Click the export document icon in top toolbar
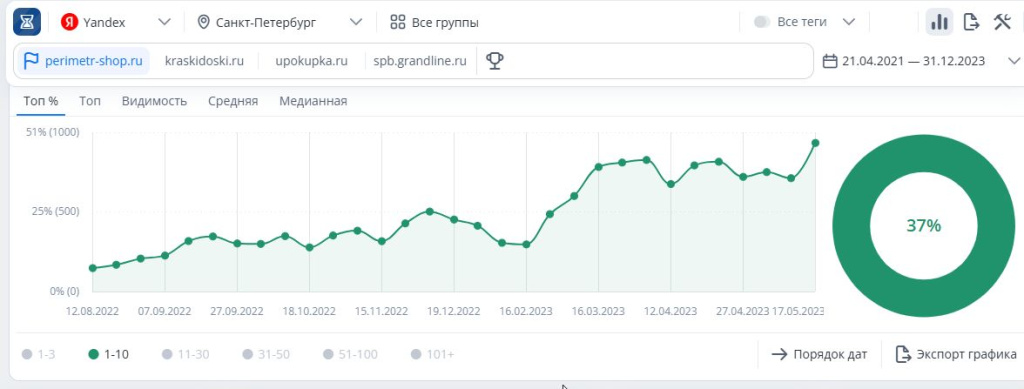Screen dimensions: 1024x389 pos(972,22)
